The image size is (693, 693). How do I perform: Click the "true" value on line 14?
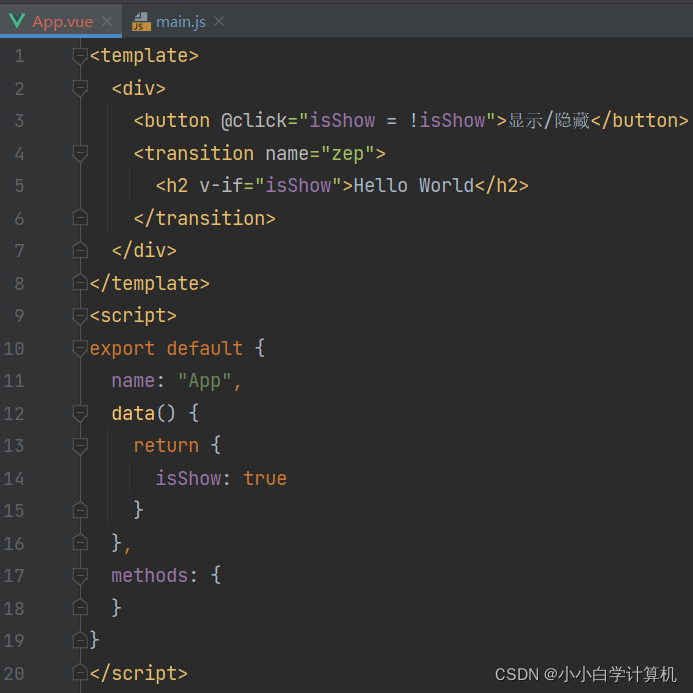coord(265,479)
